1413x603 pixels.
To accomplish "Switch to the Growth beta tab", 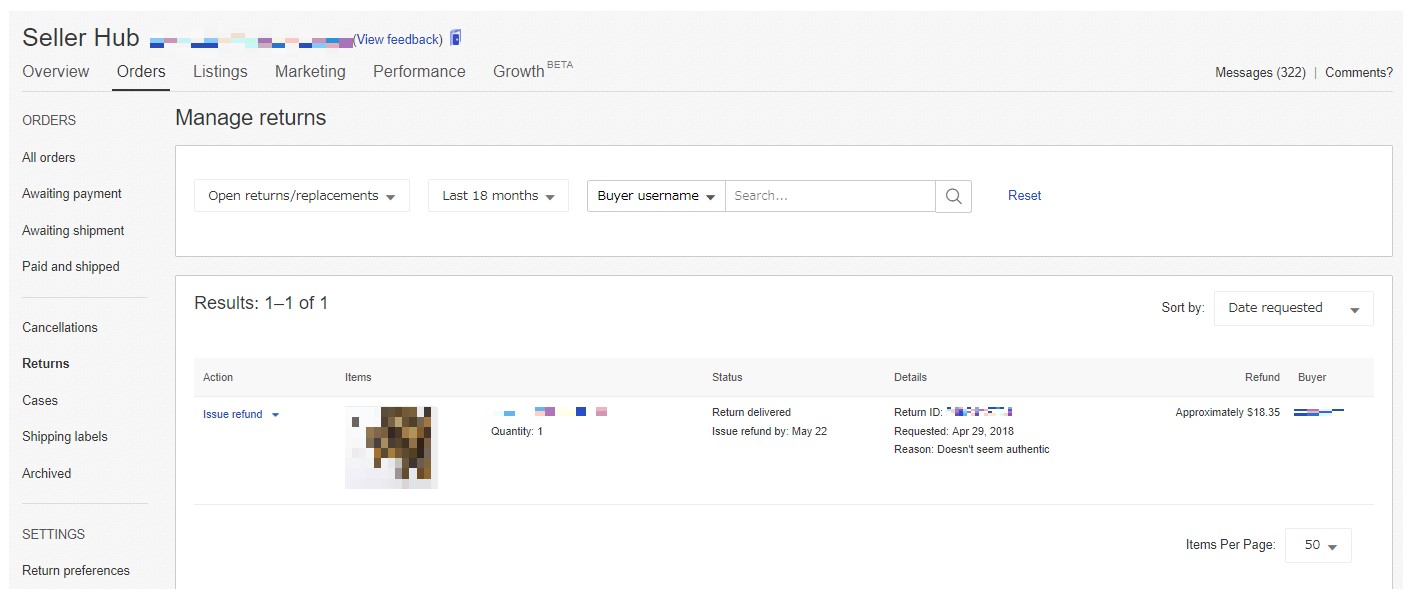I will click(532, 70).
